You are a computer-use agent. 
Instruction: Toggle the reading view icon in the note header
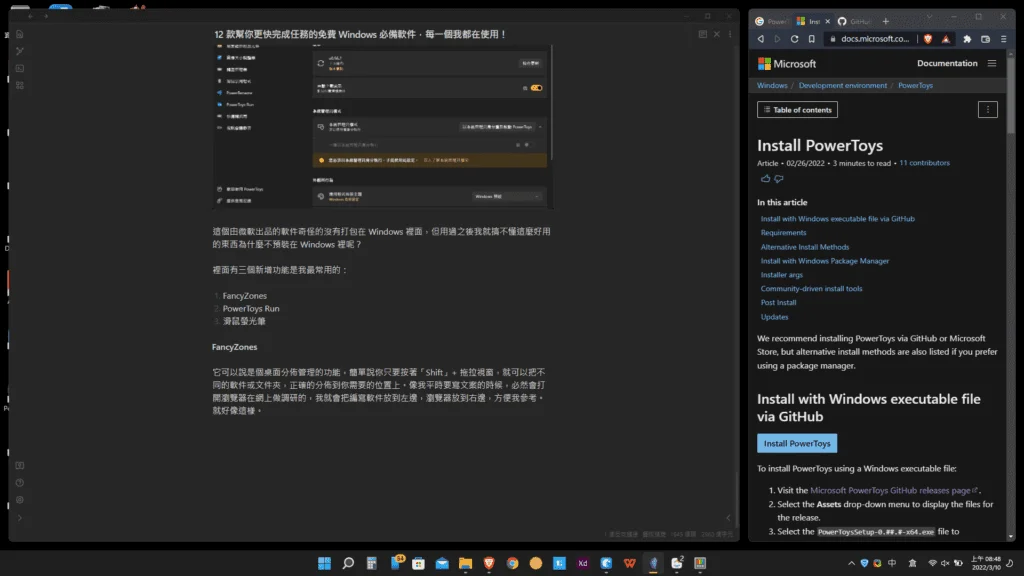(x=703, y=34)
